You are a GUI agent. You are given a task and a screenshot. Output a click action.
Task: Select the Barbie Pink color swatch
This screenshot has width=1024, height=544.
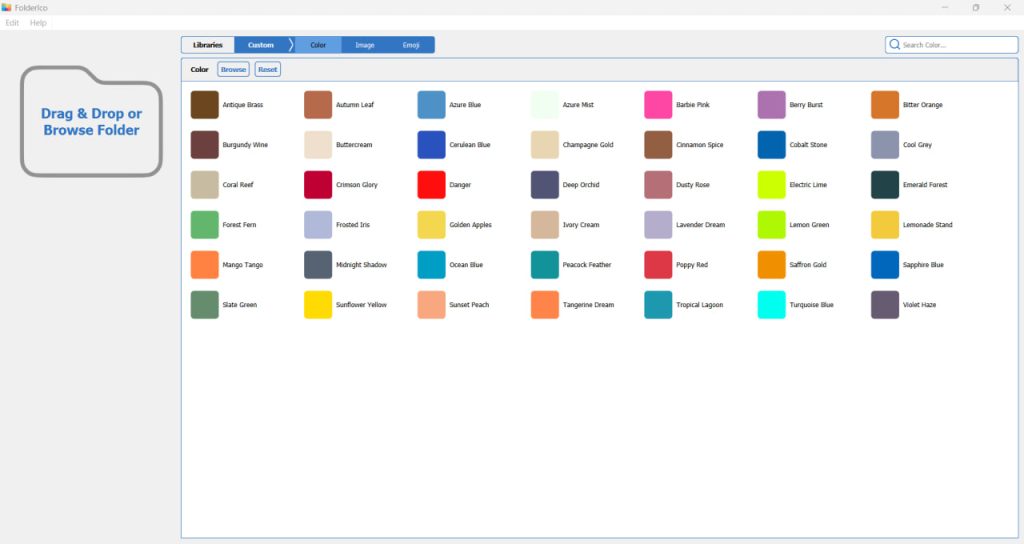point(658,105)
